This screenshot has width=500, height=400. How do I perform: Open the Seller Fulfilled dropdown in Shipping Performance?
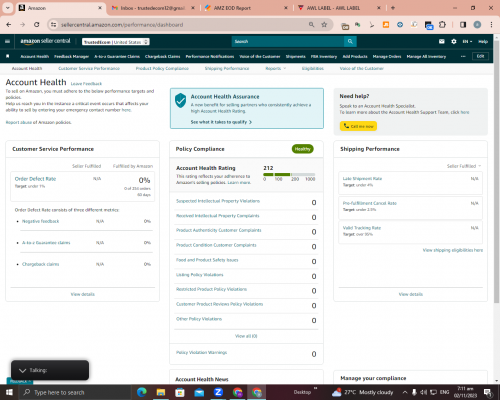point(464,166)
